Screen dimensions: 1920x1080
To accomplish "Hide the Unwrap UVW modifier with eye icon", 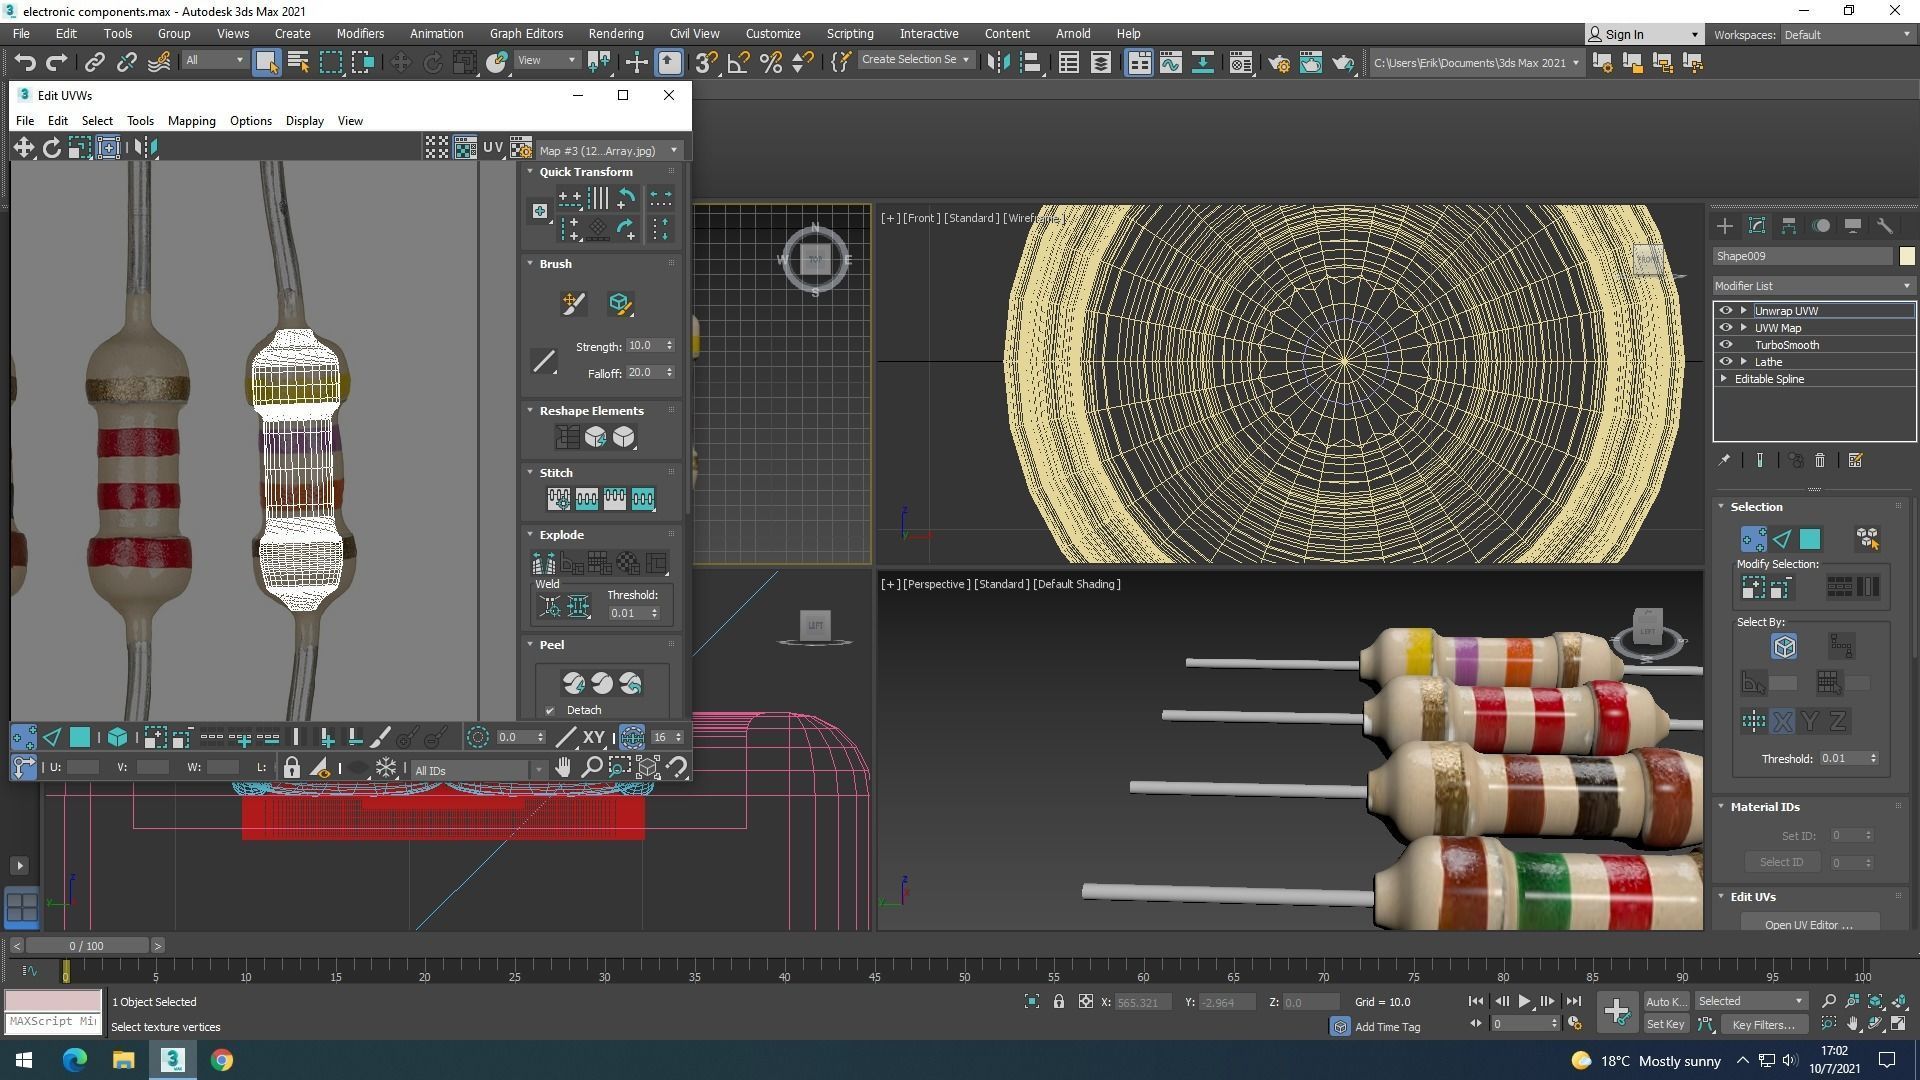I will coord(1725,311).
